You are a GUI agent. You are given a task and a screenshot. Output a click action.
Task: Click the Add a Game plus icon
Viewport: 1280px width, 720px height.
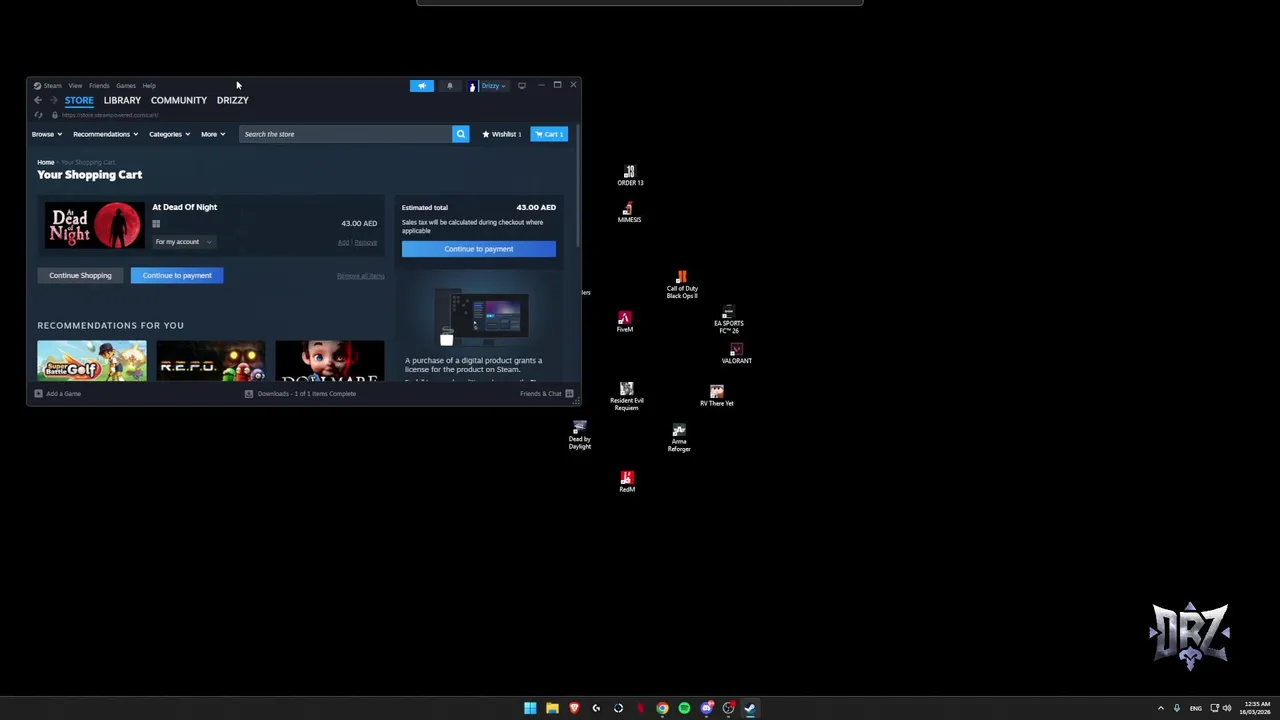pyautogui.click(x=38, y=394)
